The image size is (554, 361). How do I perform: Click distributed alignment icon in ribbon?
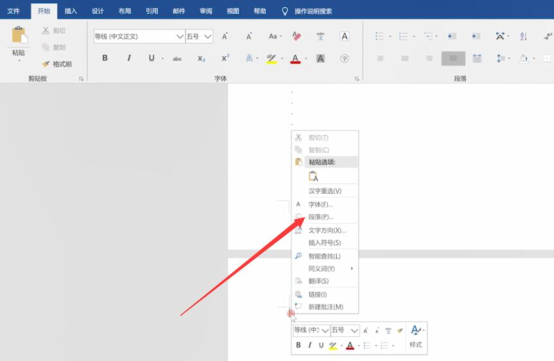477,58
